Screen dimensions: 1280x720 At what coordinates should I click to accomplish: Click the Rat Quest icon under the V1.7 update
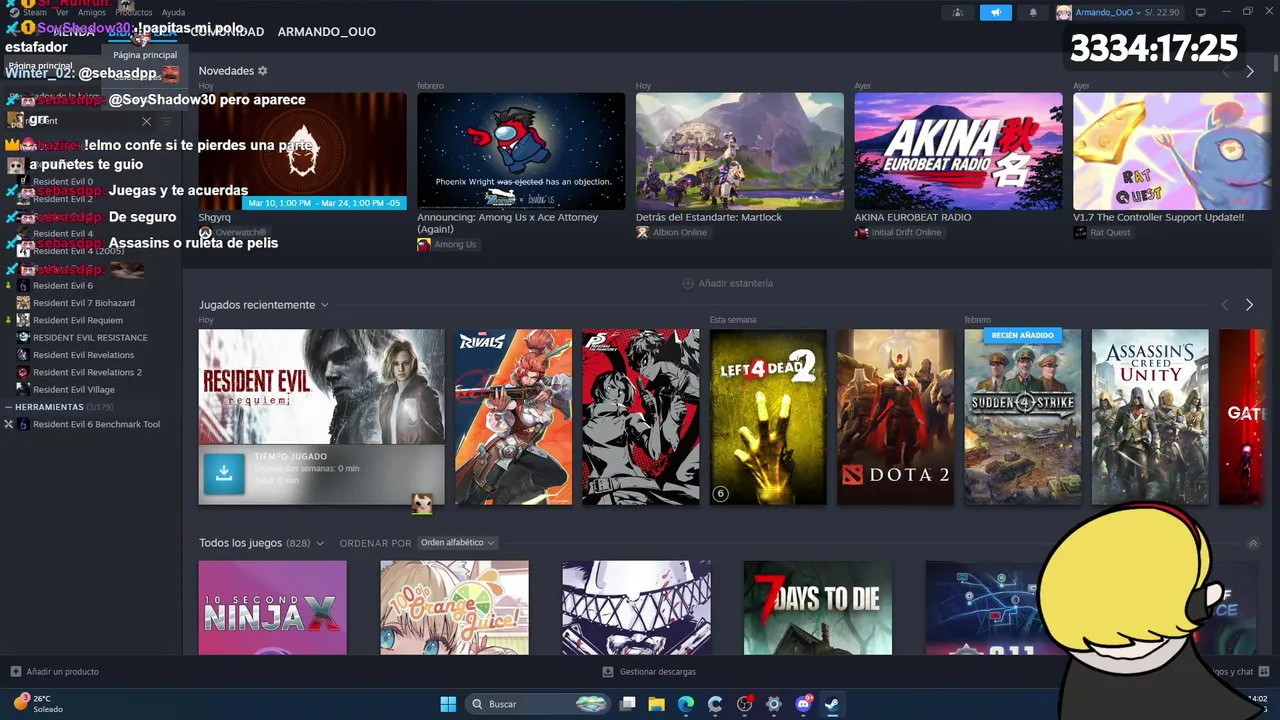tap(1080, 232)
